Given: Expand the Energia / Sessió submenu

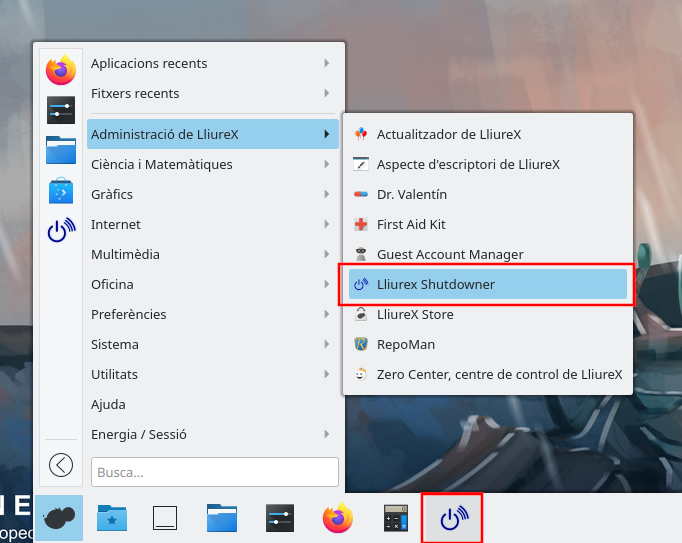Looking at the screenshot, I should (212, 434).
